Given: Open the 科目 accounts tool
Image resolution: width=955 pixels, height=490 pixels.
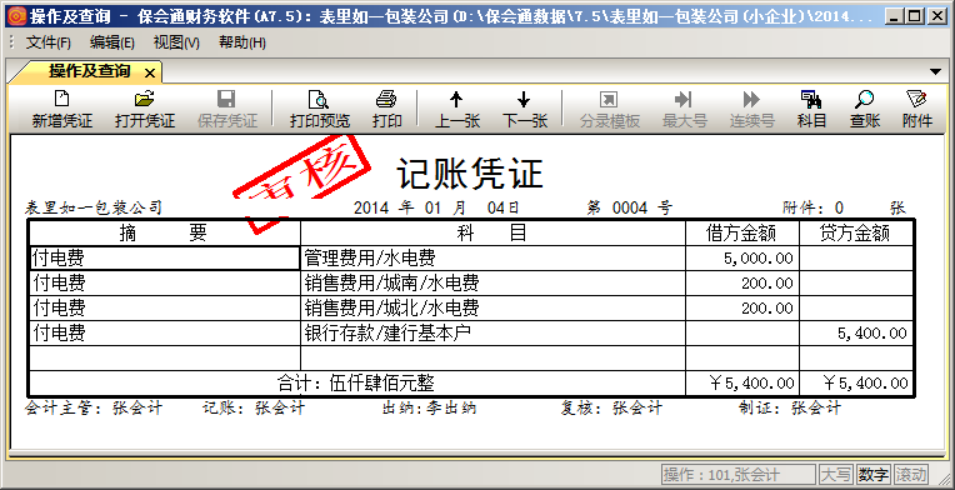Looking at the screenshot, I should [811, 100].
